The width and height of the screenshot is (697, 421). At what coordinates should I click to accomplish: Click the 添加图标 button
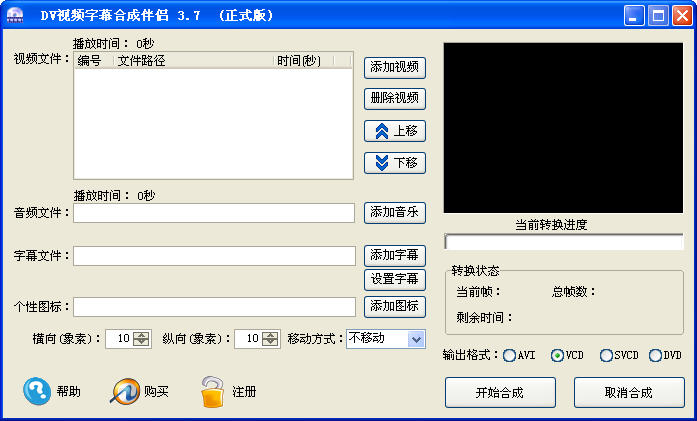[x=395, y=307]
